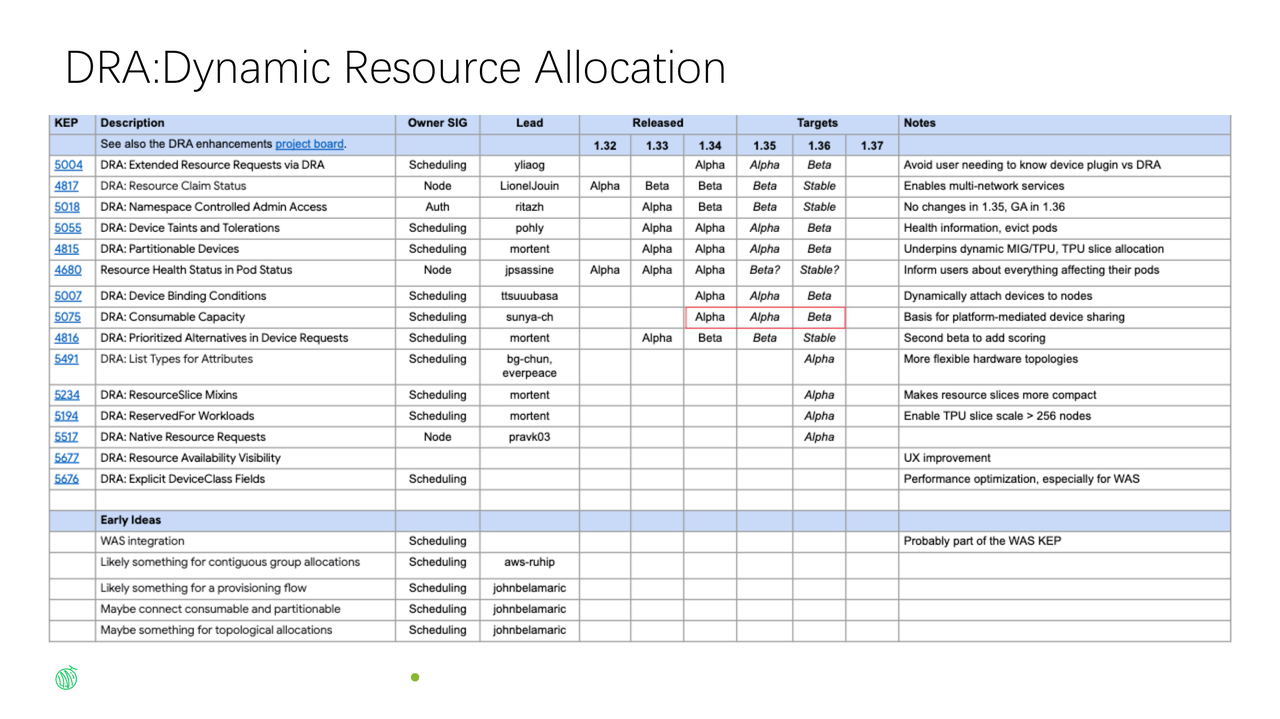The image size is (1280, 719).
Task: Open KEP 5676 link
Action: (x=67, y=479)
